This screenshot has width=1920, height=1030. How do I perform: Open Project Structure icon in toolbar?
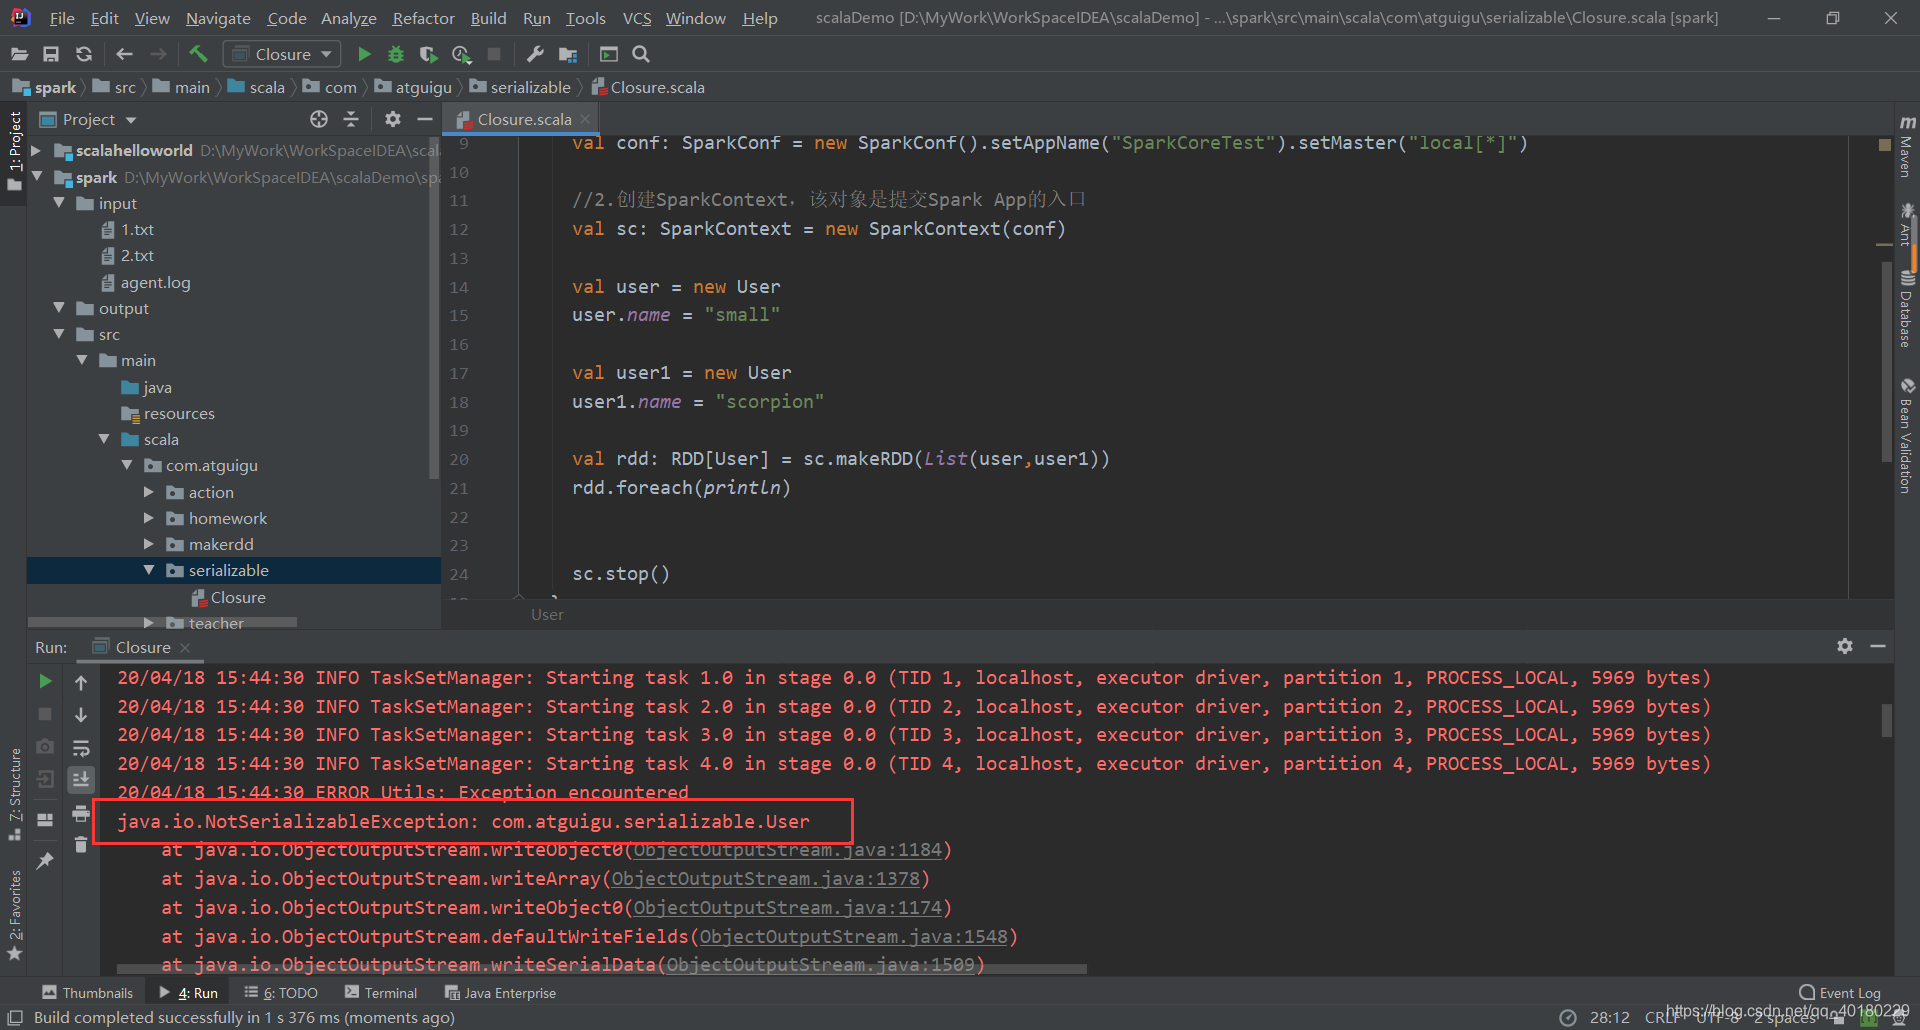568,54
